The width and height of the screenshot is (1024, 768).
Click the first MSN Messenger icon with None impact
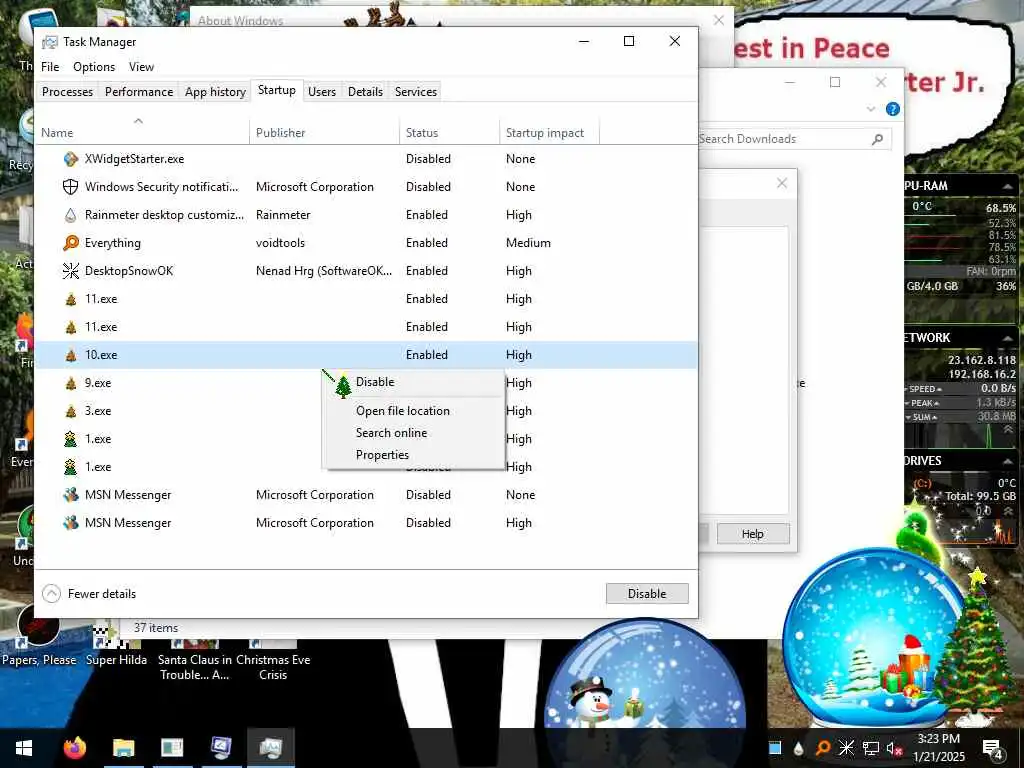point(71,495)
